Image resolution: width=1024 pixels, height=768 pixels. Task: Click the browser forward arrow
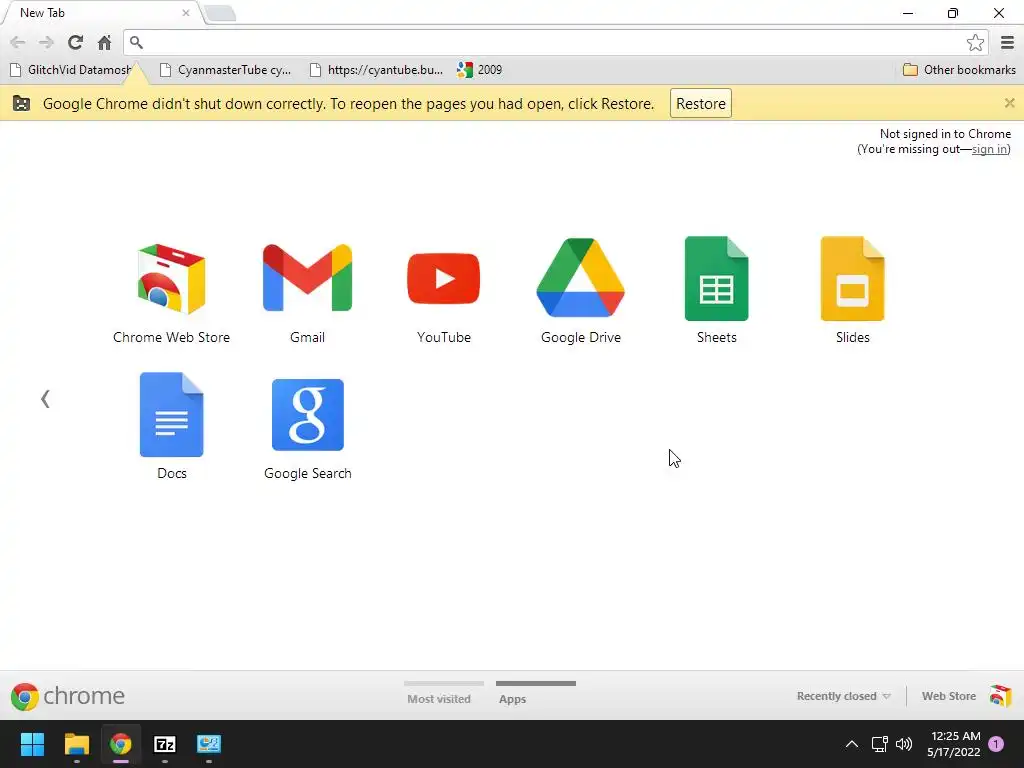tap(46, 42)
